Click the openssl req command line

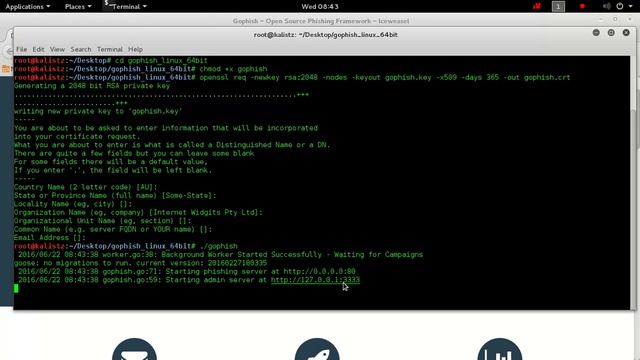(x=384, y=78)
